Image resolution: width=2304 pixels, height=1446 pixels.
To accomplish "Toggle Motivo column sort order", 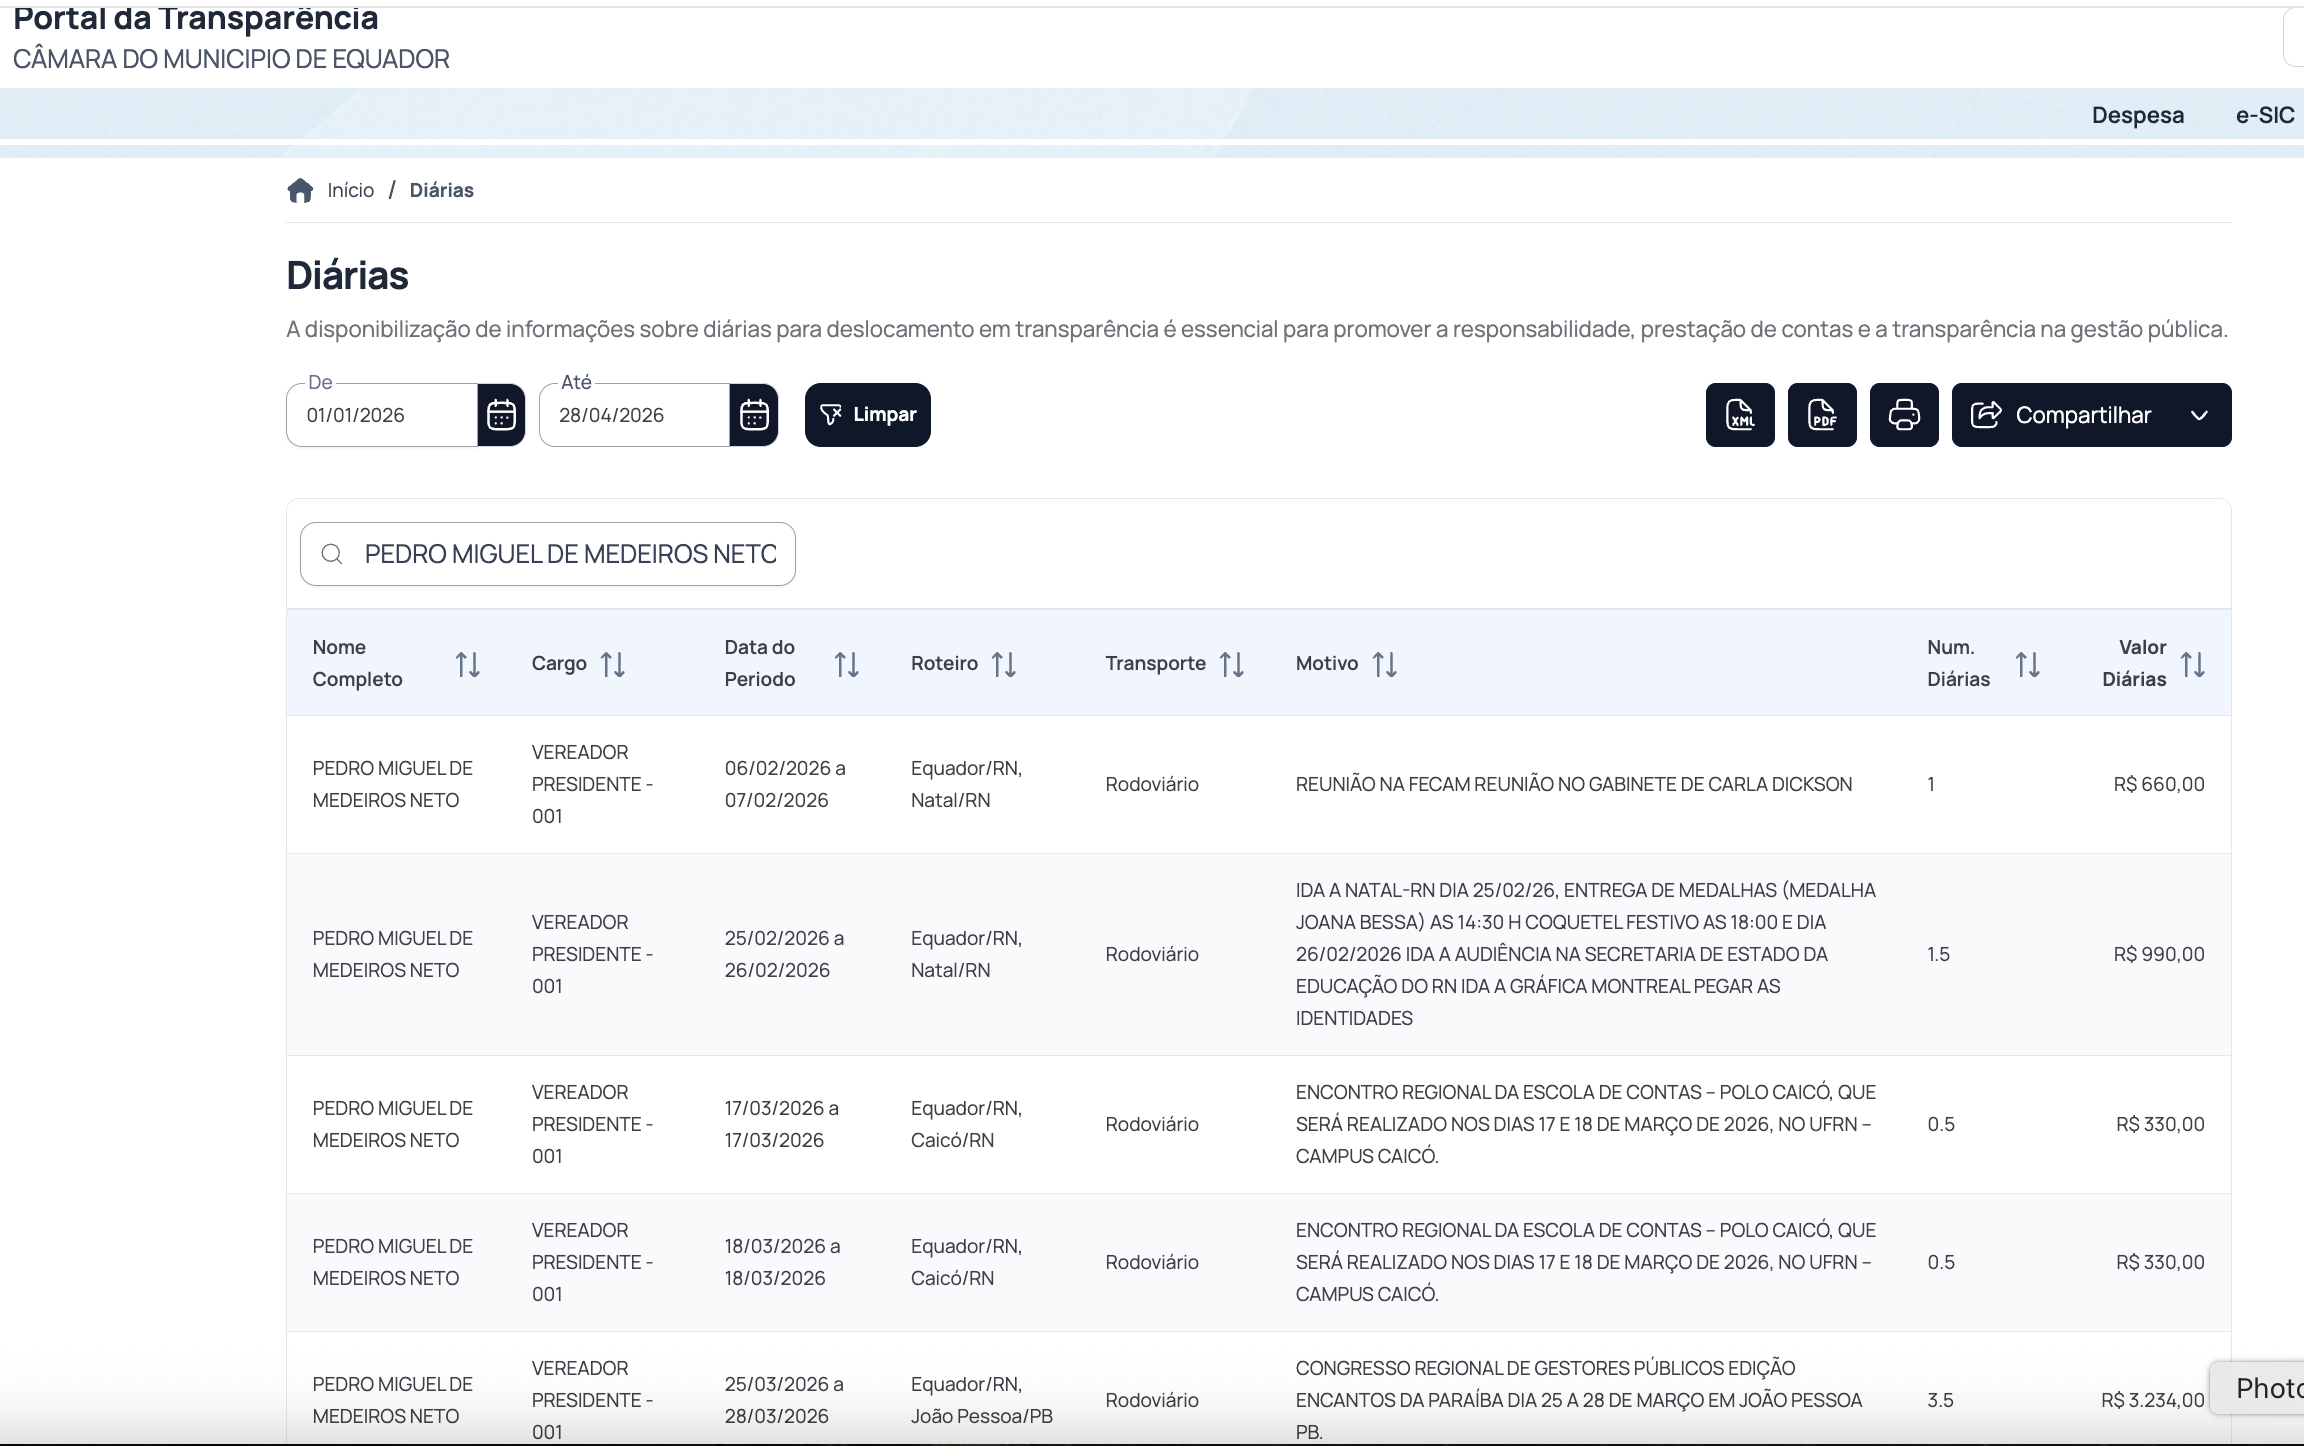I will [1385, 664].
